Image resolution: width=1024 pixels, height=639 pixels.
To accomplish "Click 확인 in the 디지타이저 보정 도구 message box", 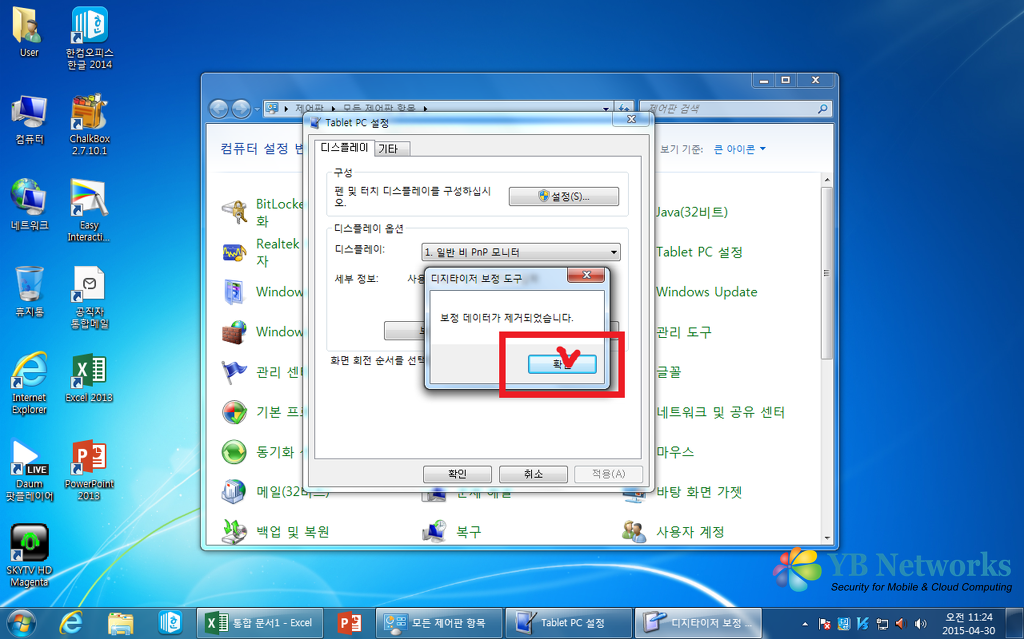I will pyautogui.click(x=562, y=364).
